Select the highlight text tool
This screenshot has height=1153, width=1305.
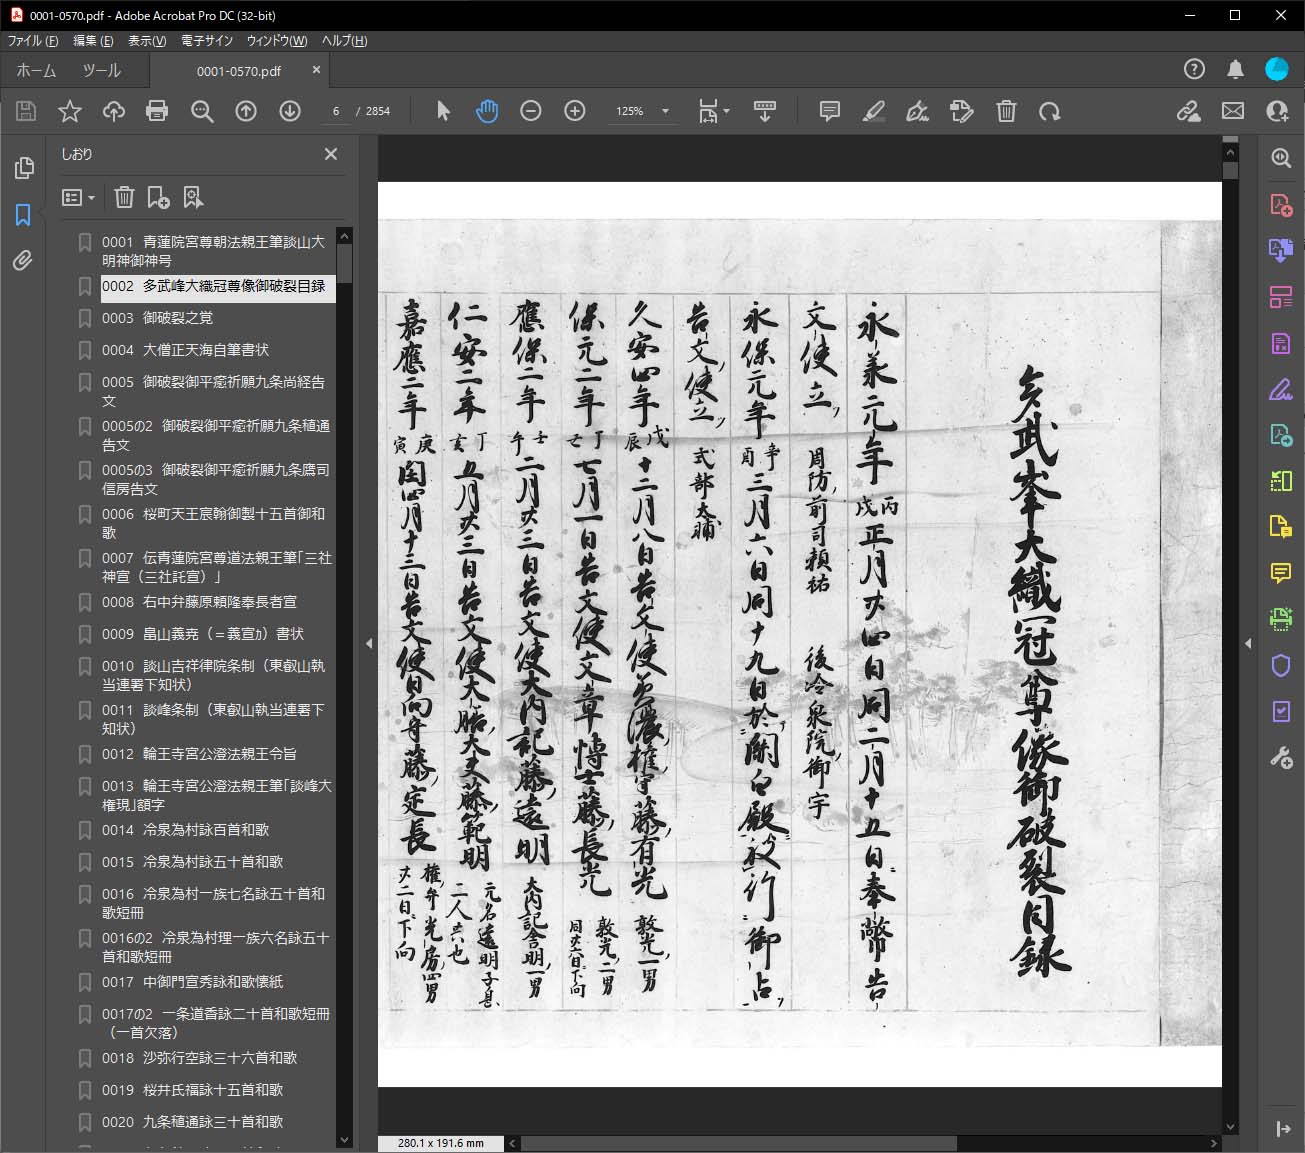pos(873,111)
